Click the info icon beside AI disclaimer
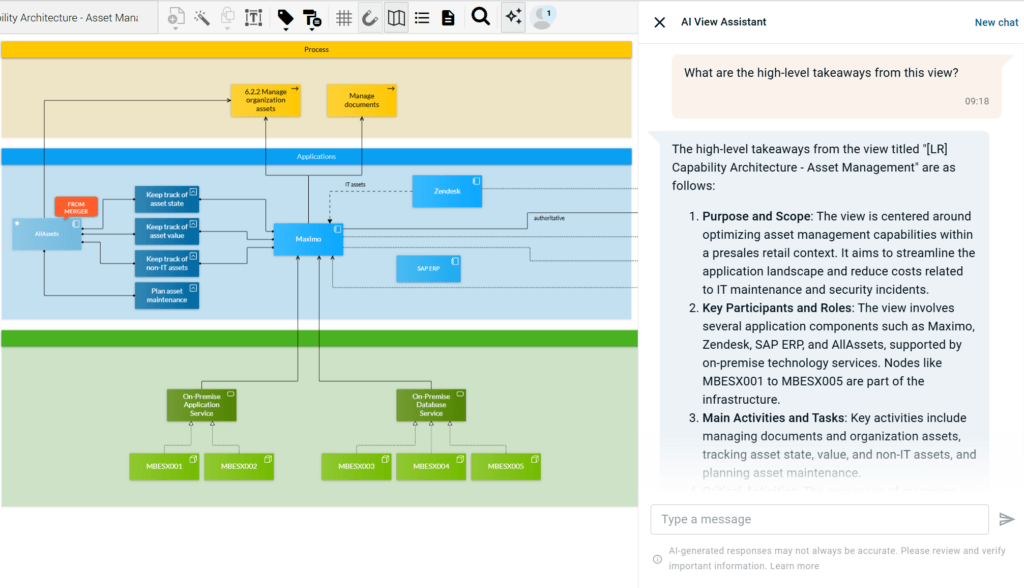The image size is (1024, 588). pos(658,559)
